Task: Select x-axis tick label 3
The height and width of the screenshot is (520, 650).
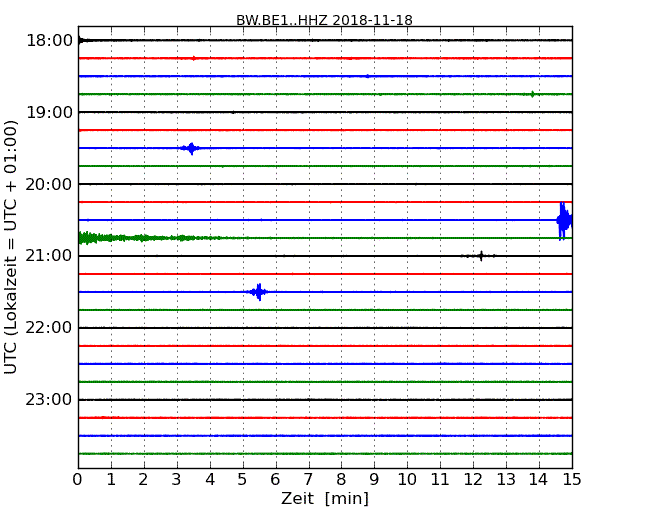Action: pyautogui.click(x=177, y=479)
